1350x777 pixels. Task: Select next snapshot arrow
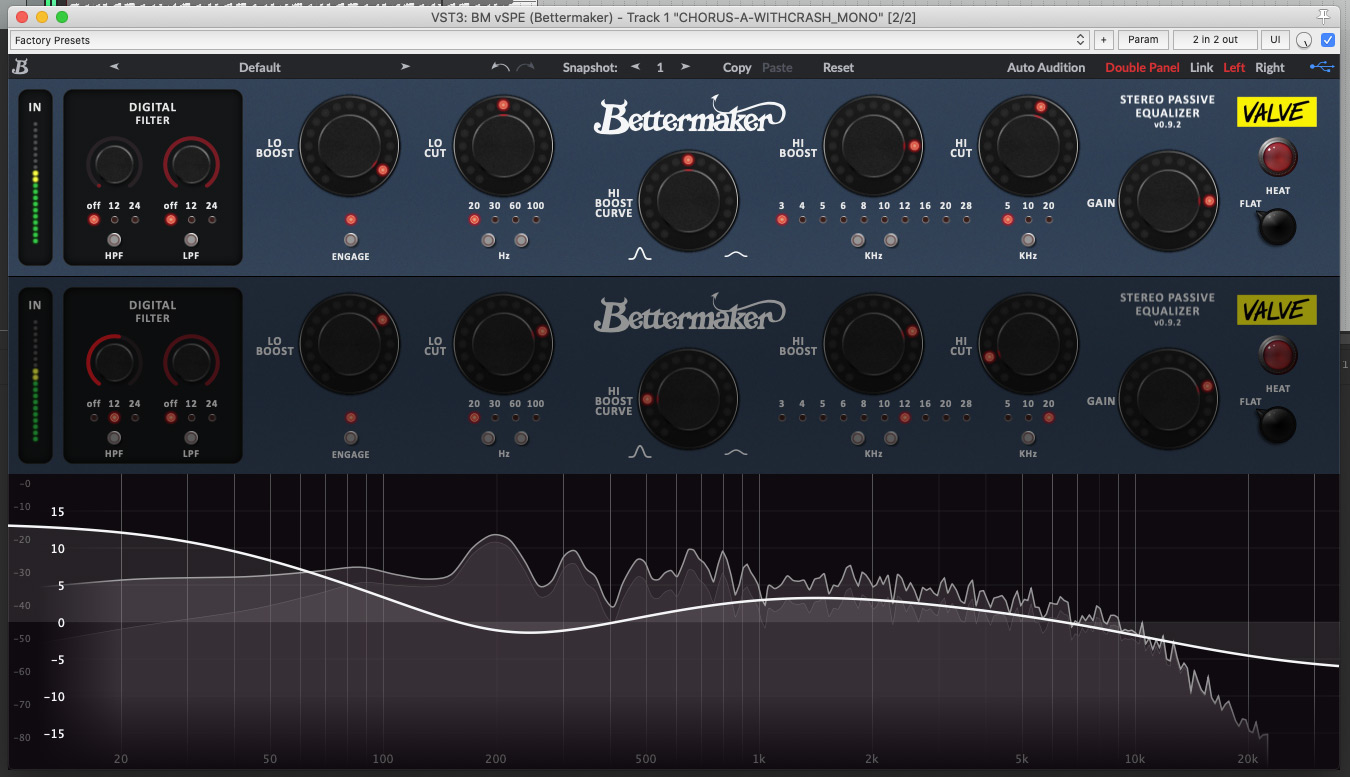tap(685, 67)
